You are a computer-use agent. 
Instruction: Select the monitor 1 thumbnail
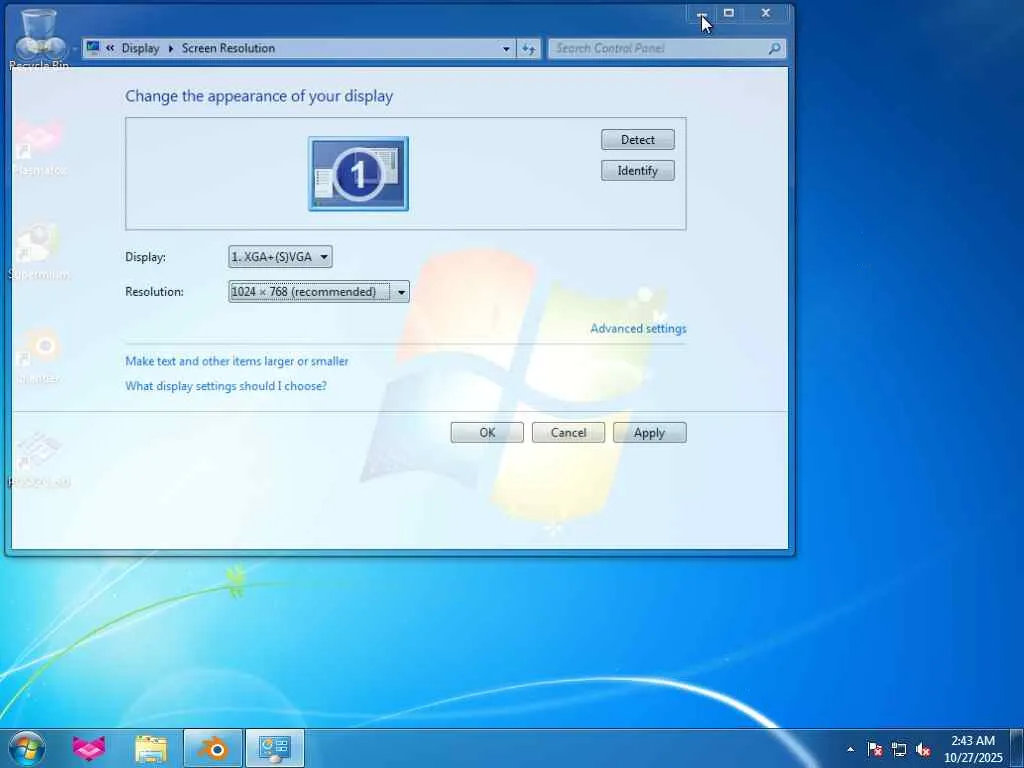tap(359, 174)
